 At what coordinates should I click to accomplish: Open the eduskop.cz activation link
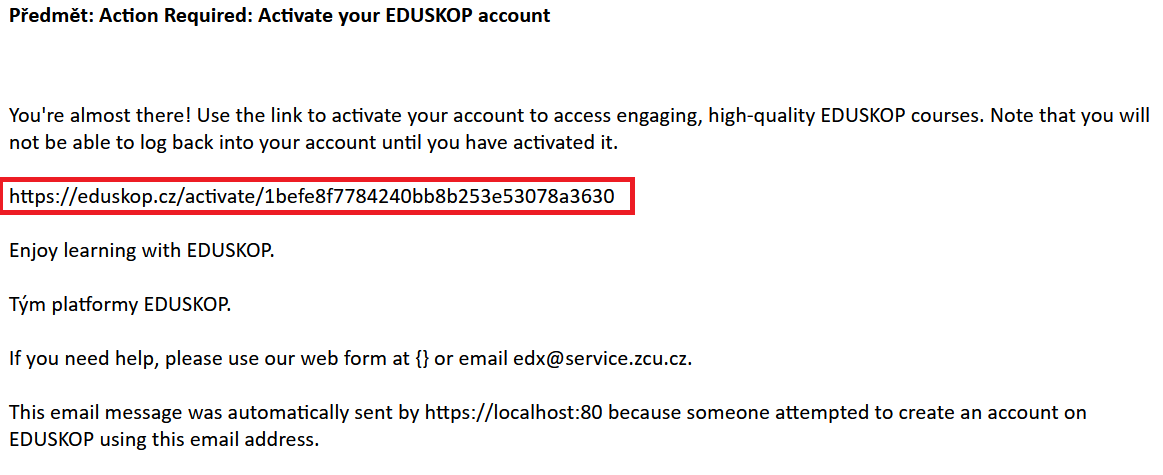point(312,197)
